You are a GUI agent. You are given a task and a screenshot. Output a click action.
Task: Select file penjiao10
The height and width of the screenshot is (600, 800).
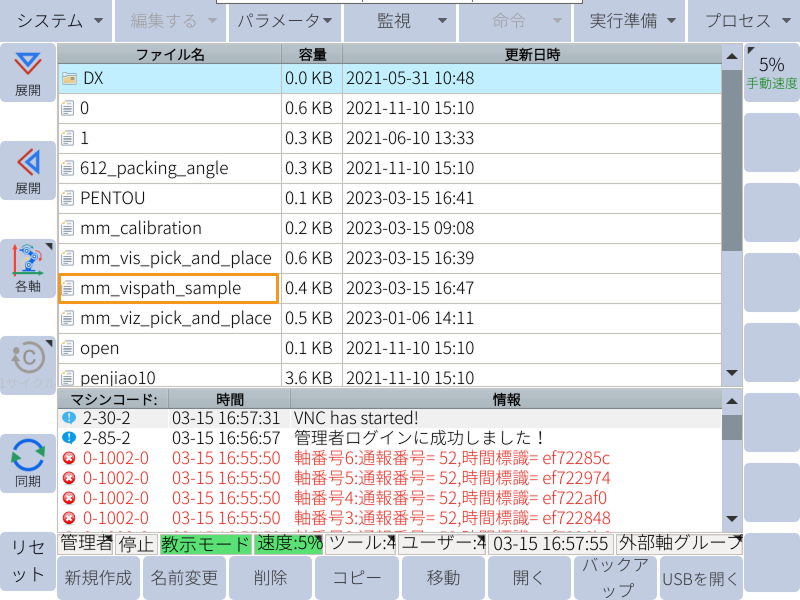[390, 376]
